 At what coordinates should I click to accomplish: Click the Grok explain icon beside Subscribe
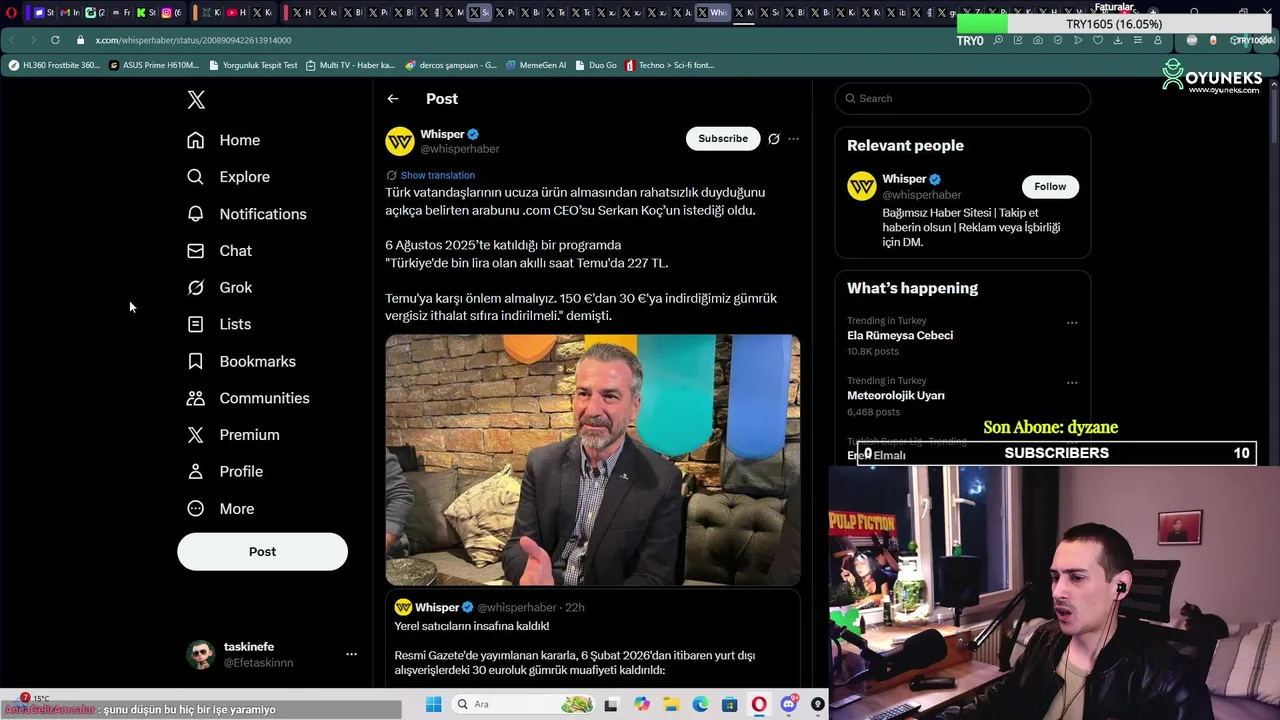point(774,139)
